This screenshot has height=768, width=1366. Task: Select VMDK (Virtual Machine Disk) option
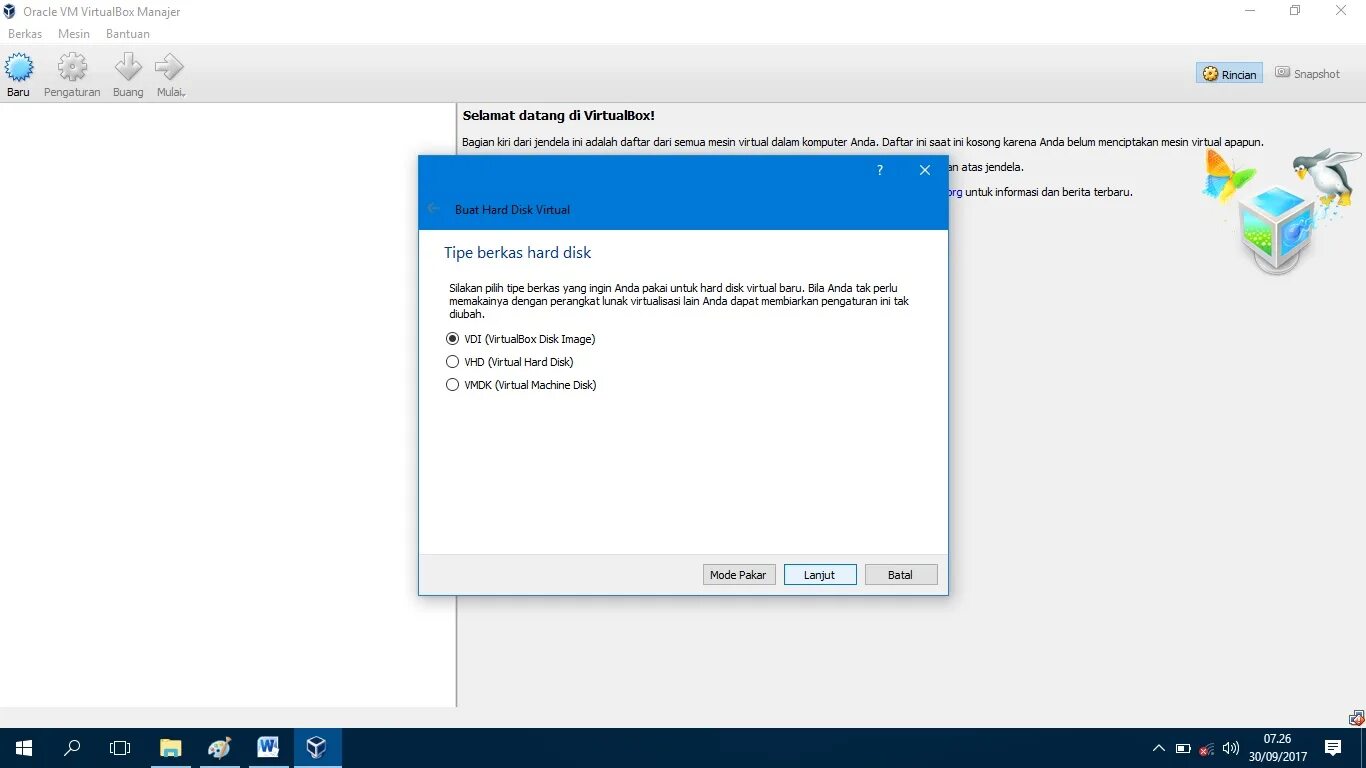(521, 385)
